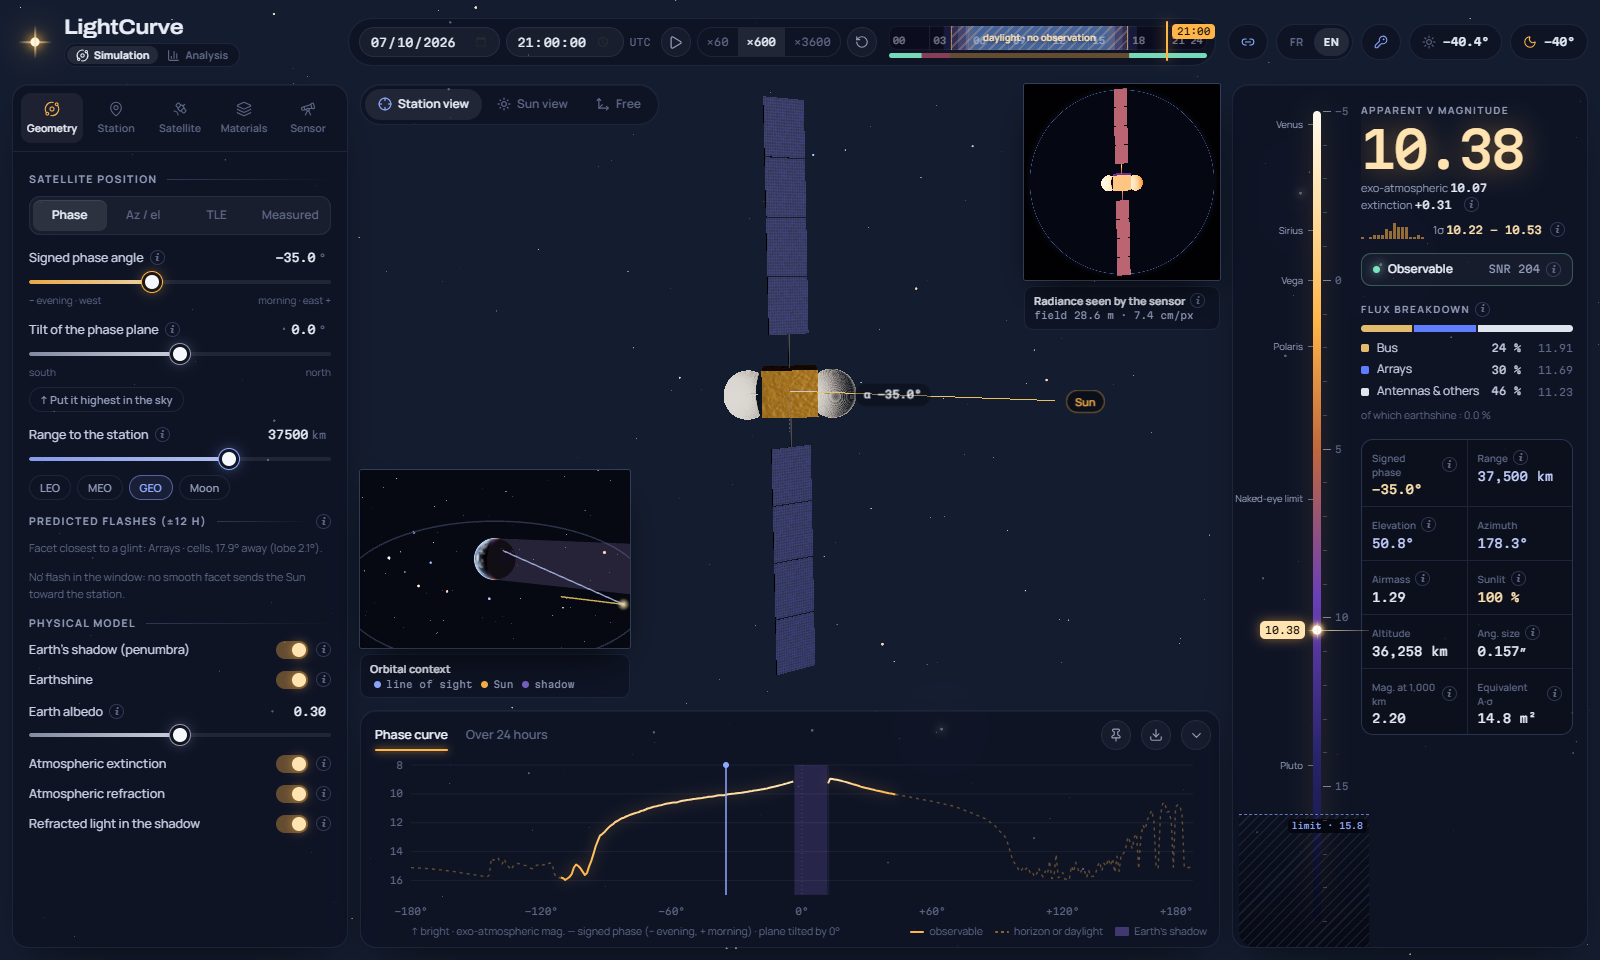Show info for Tilt of the phase plane

click(173, 330)
